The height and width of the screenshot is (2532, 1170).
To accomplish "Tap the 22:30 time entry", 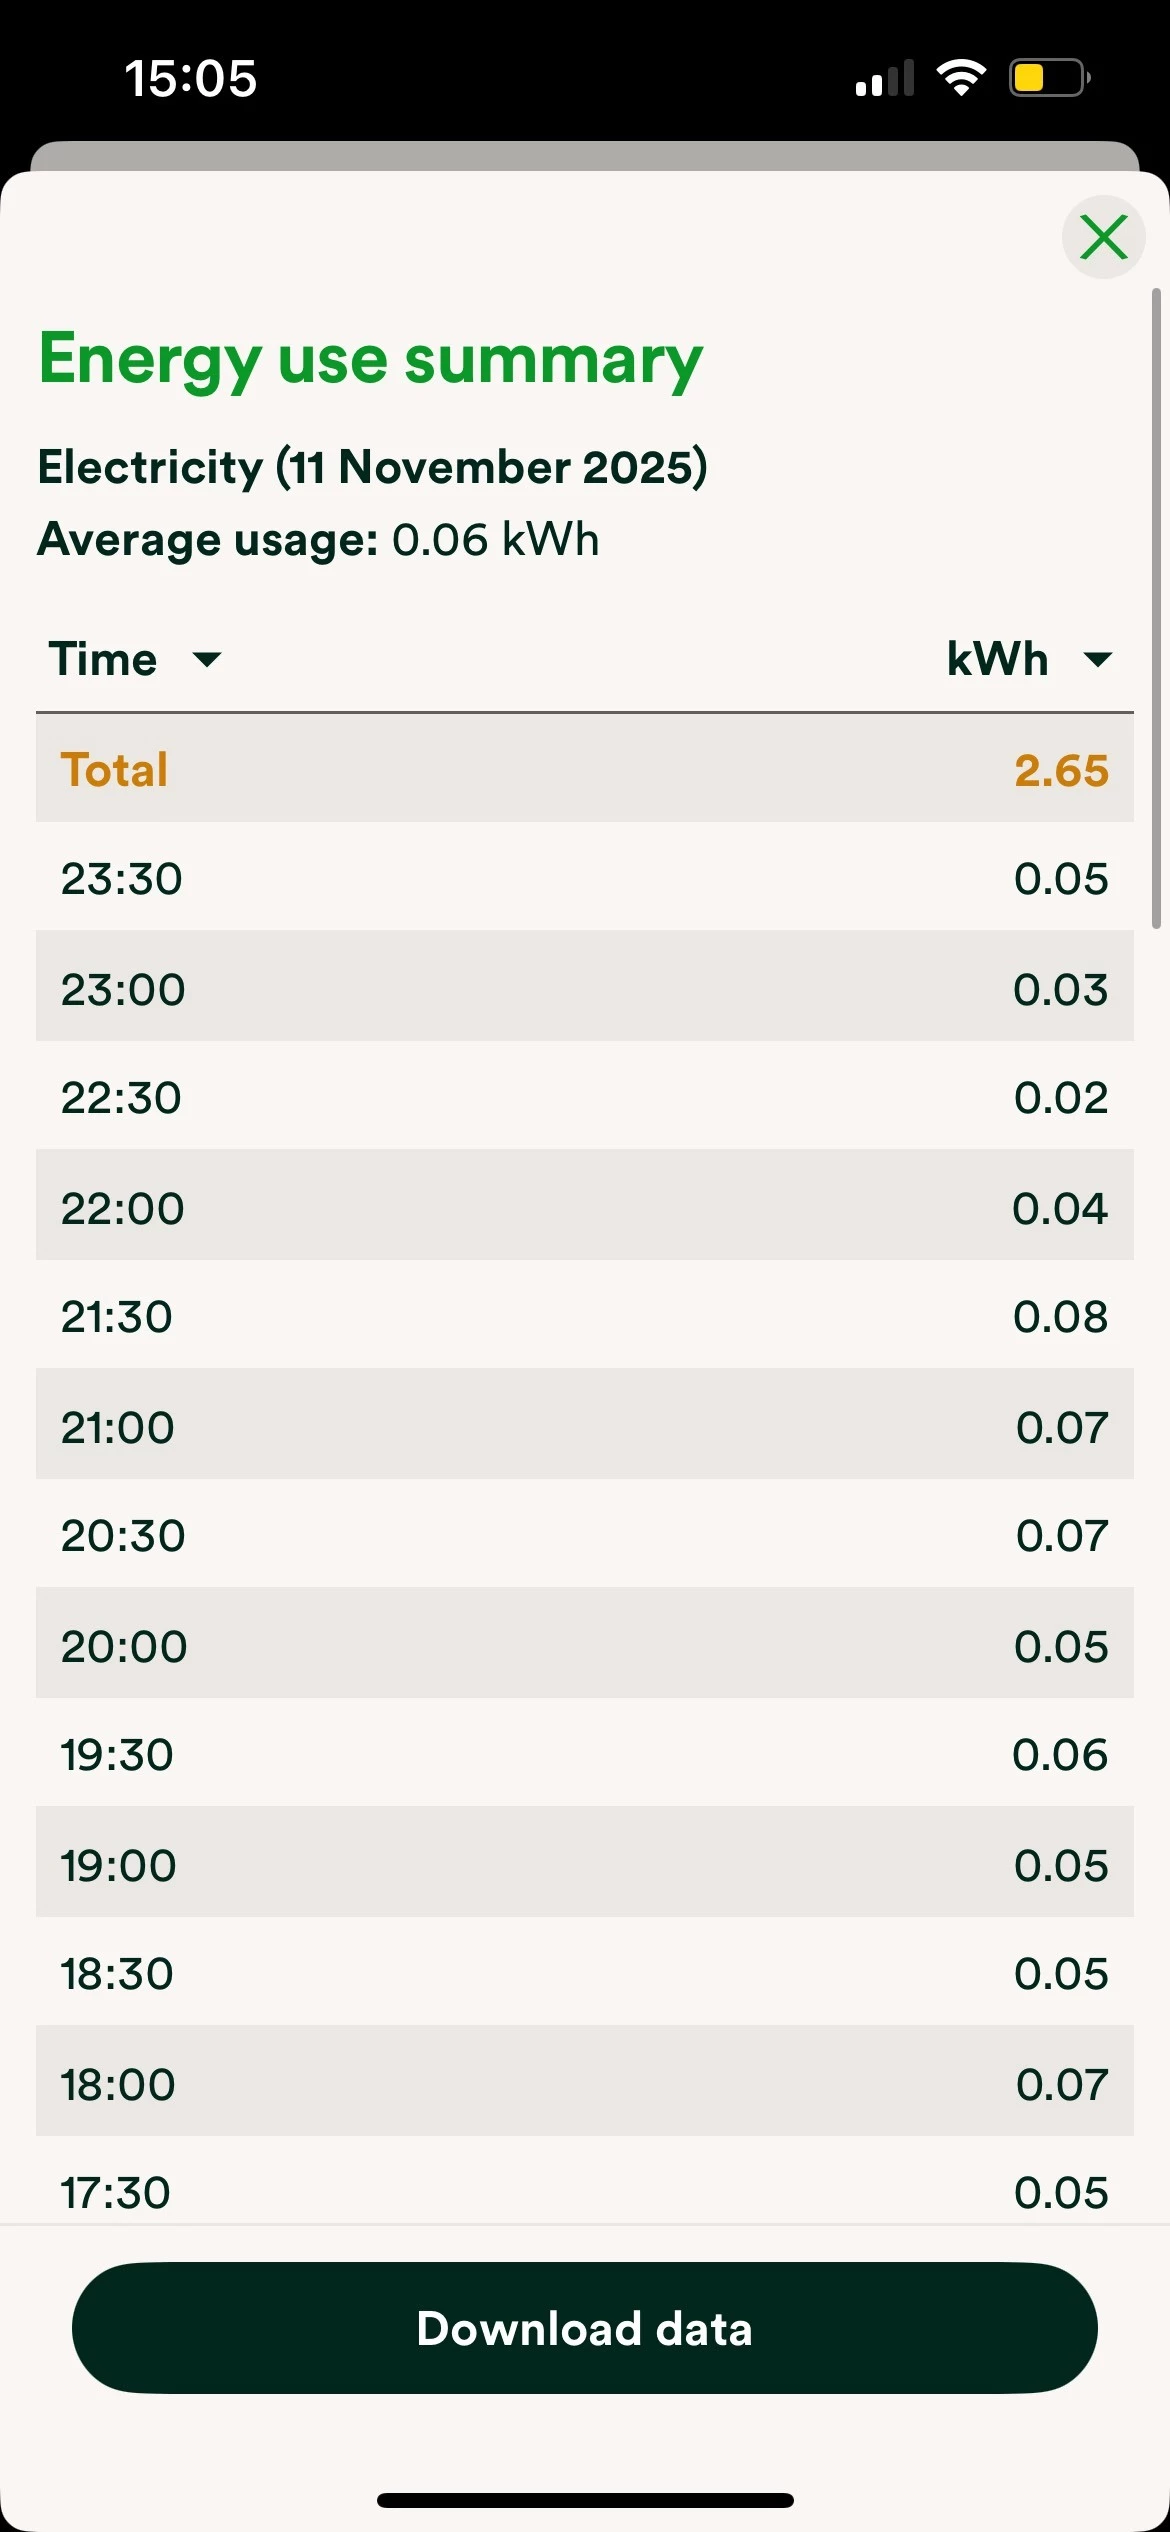I will (121, 1097).
